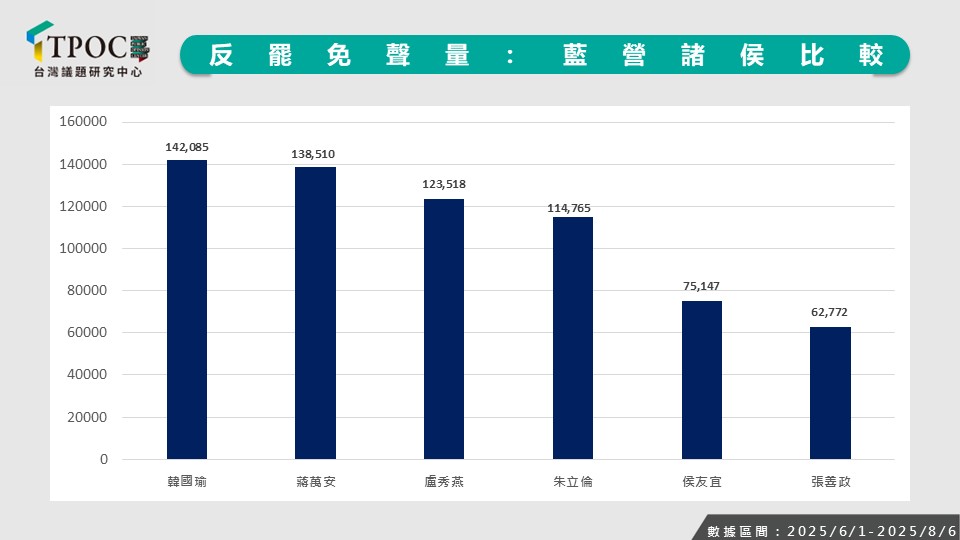Click the bar for 韓國瑜
The image size is (960, 540).
coord(187,310)
